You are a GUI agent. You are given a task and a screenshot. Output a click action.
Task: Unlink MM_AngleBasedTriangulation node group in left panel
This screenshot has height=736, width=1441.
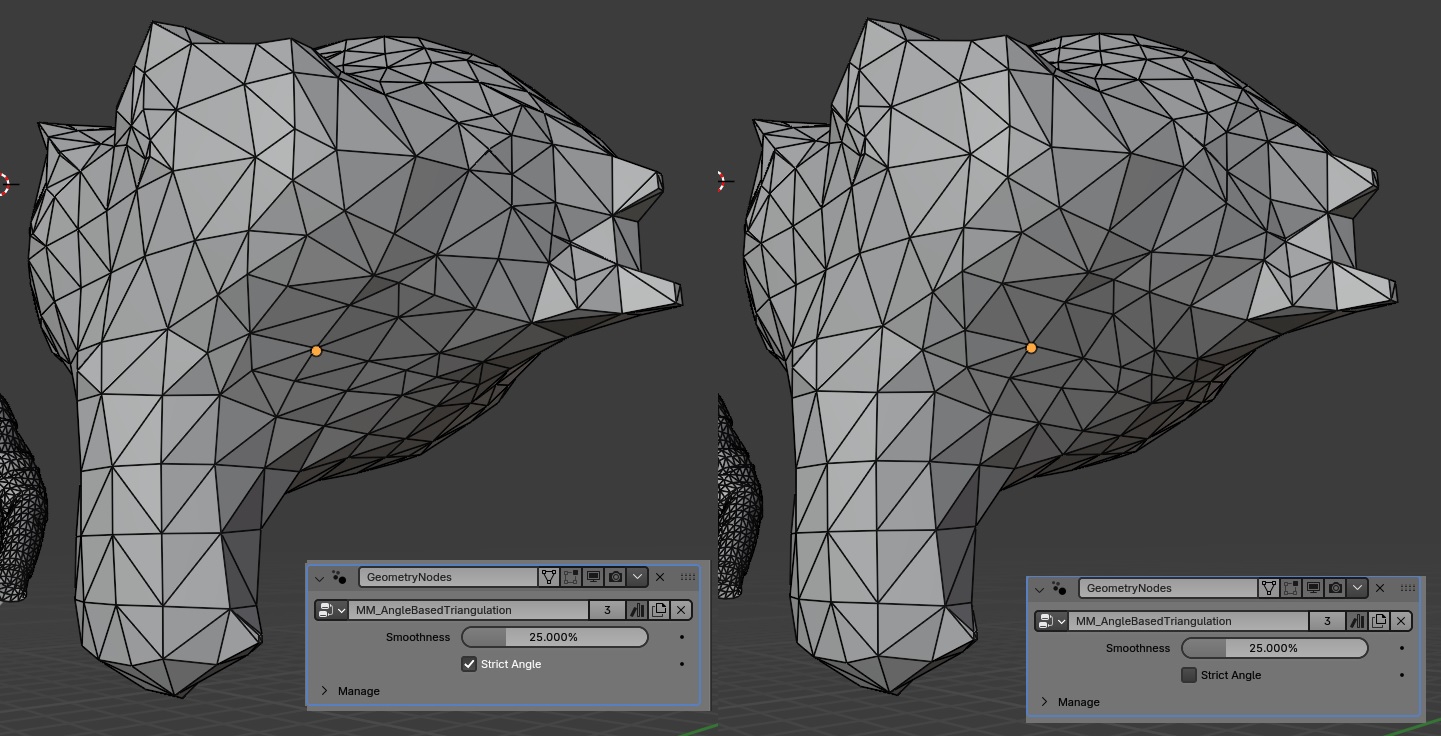click(x=681, y=610)
